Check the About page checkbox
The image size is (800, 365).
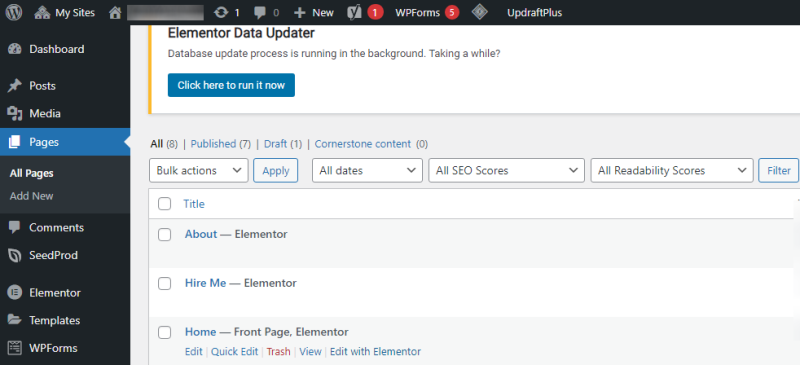[x=164, y=235]
